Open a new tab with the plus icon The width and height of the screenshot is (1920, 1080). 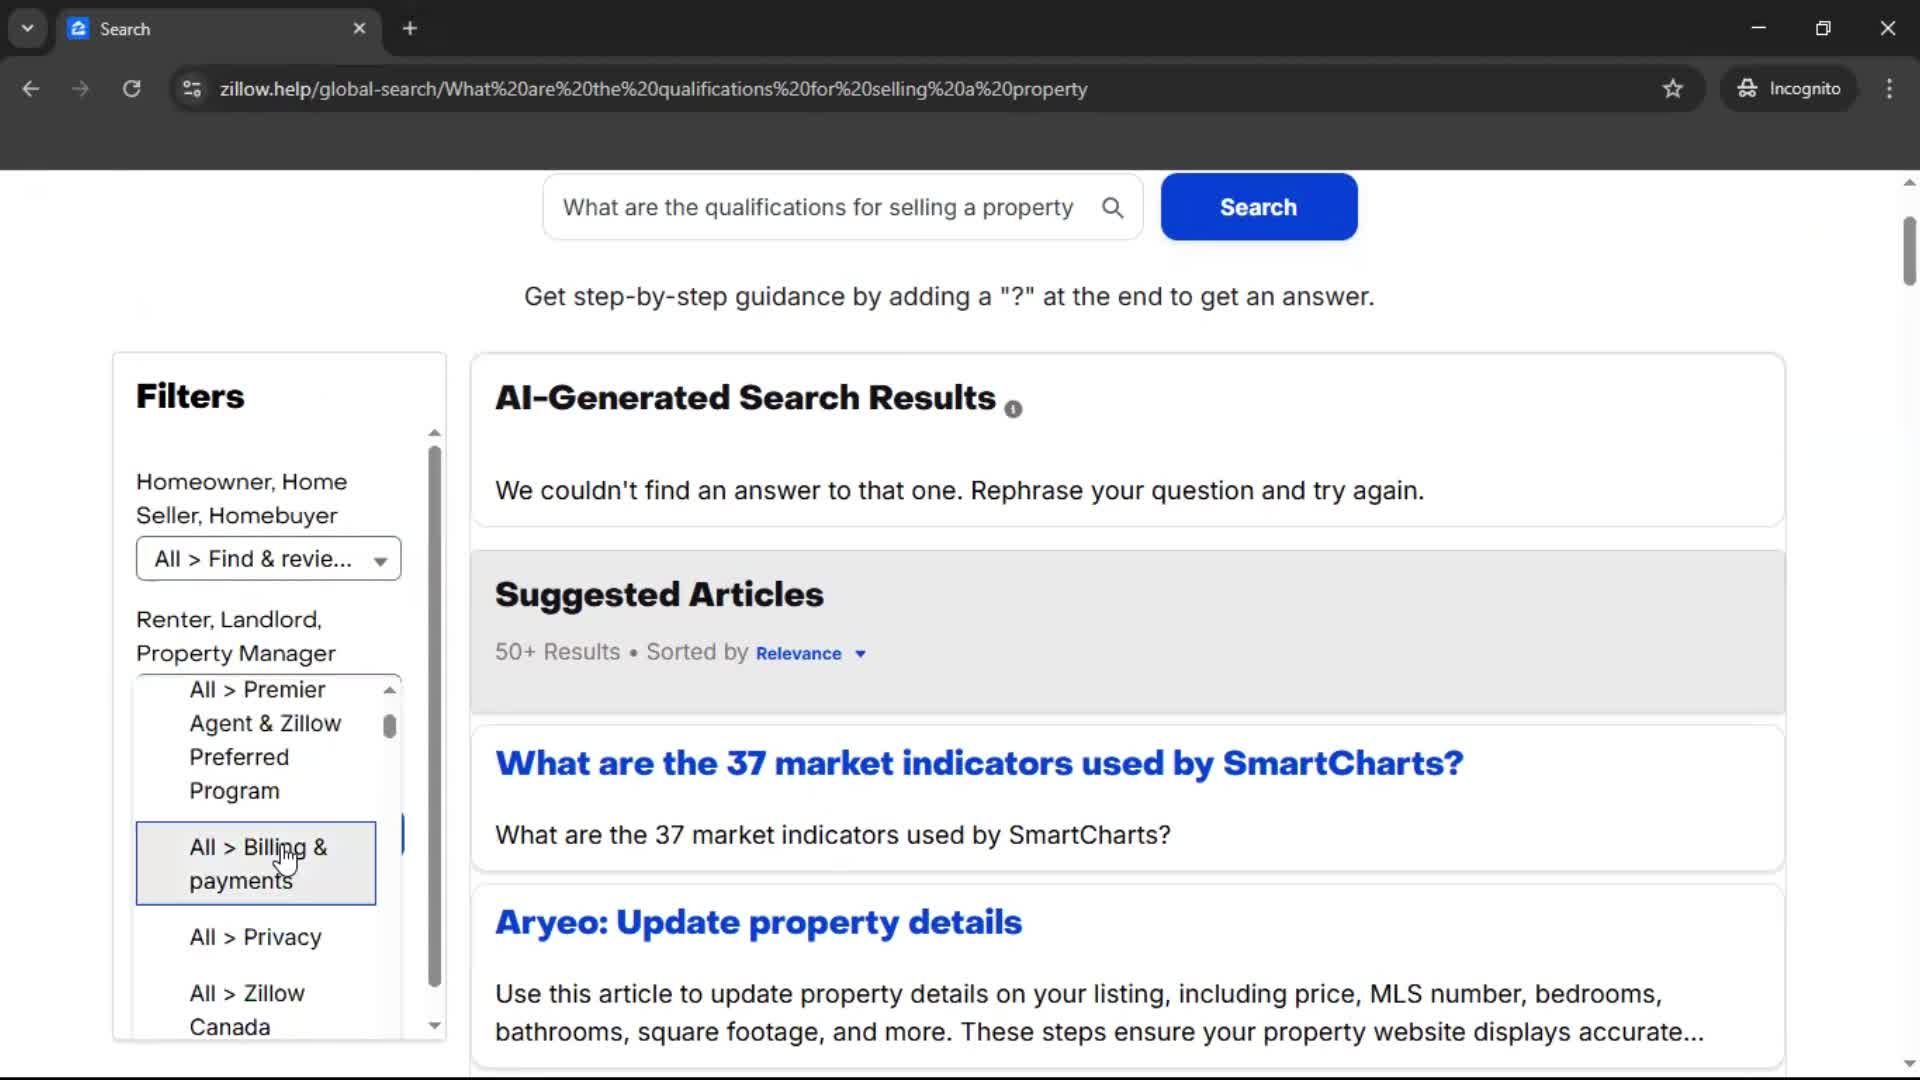[x=409, y=28]
